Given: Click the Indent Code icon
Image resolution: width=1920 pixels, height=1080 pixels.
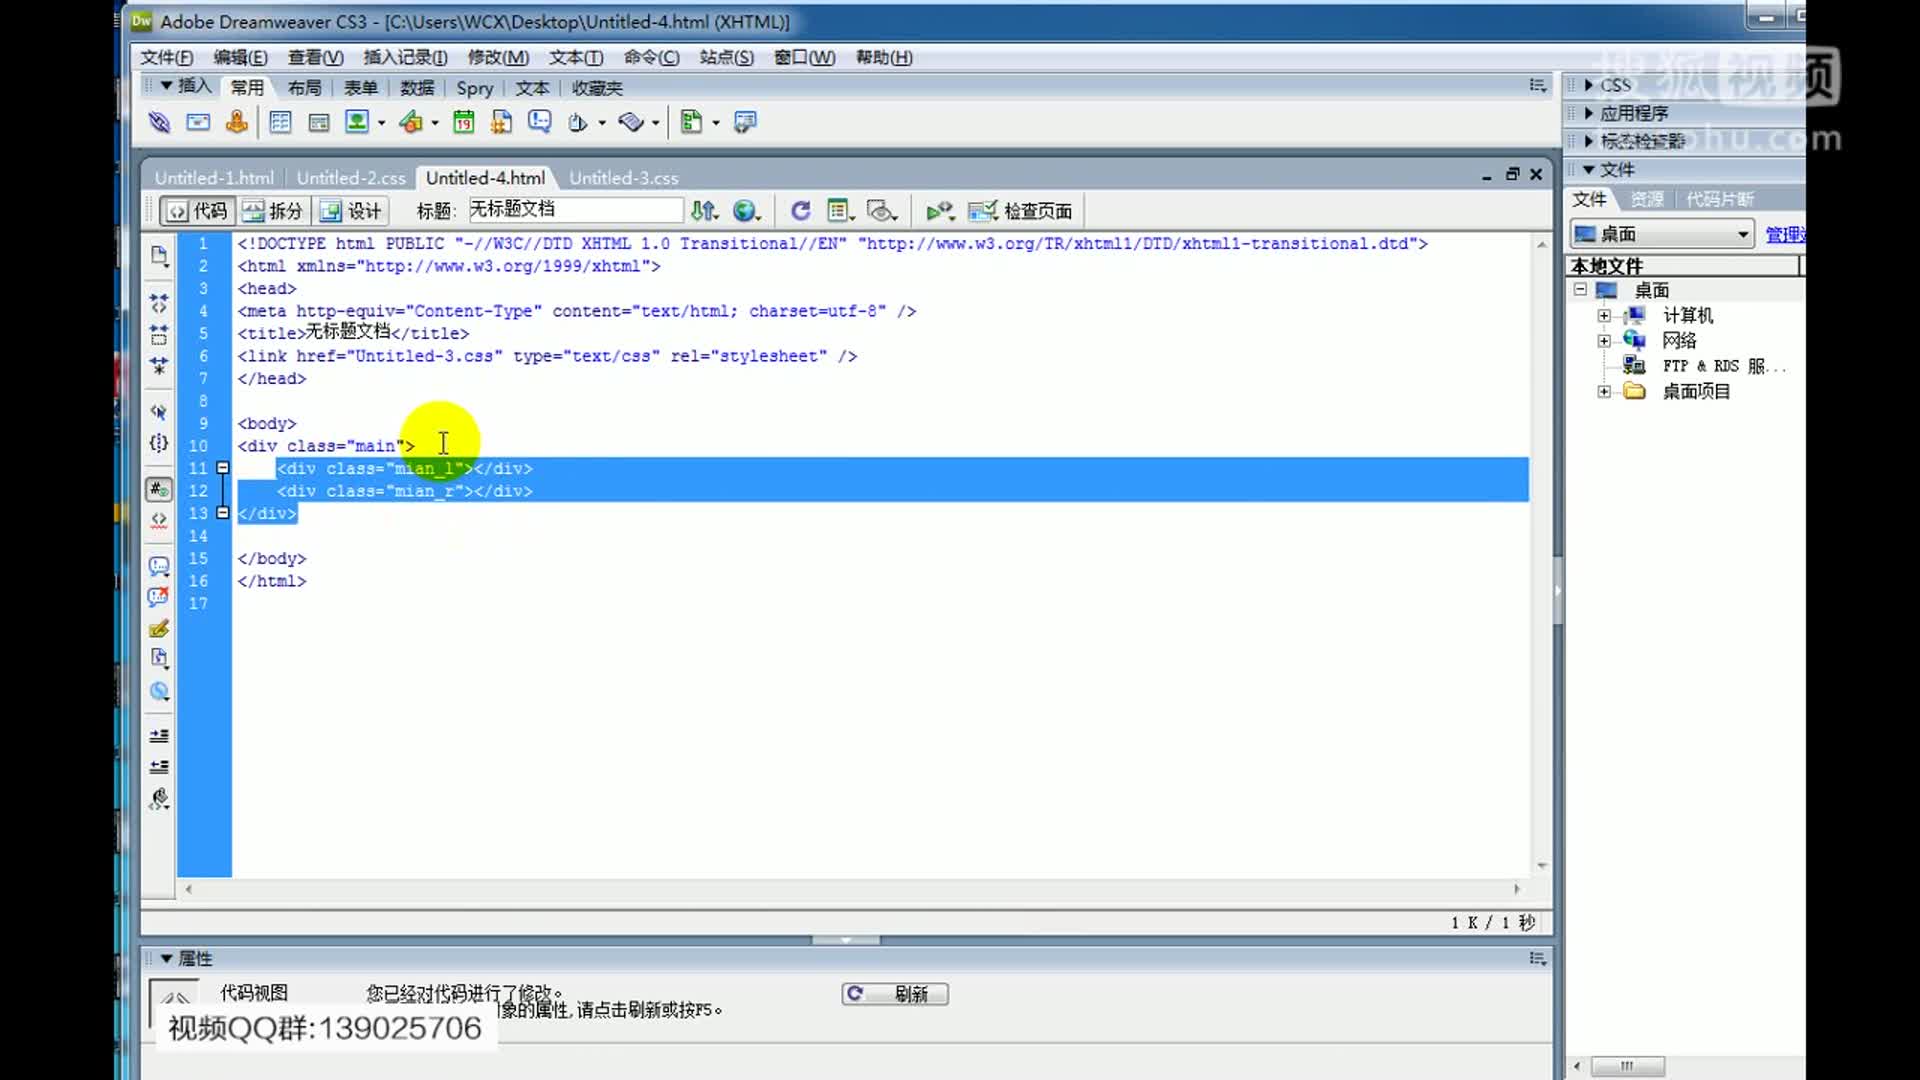Looking at the screenshot, I should (x=159, y=735).
